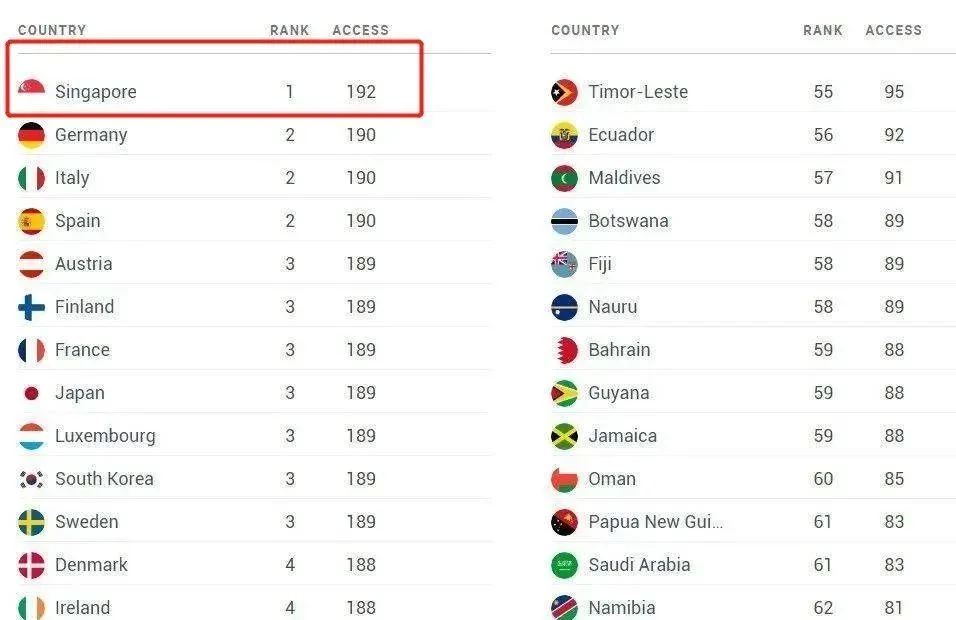
Task: Click the Germany flag icon
Action: [31, 135]
